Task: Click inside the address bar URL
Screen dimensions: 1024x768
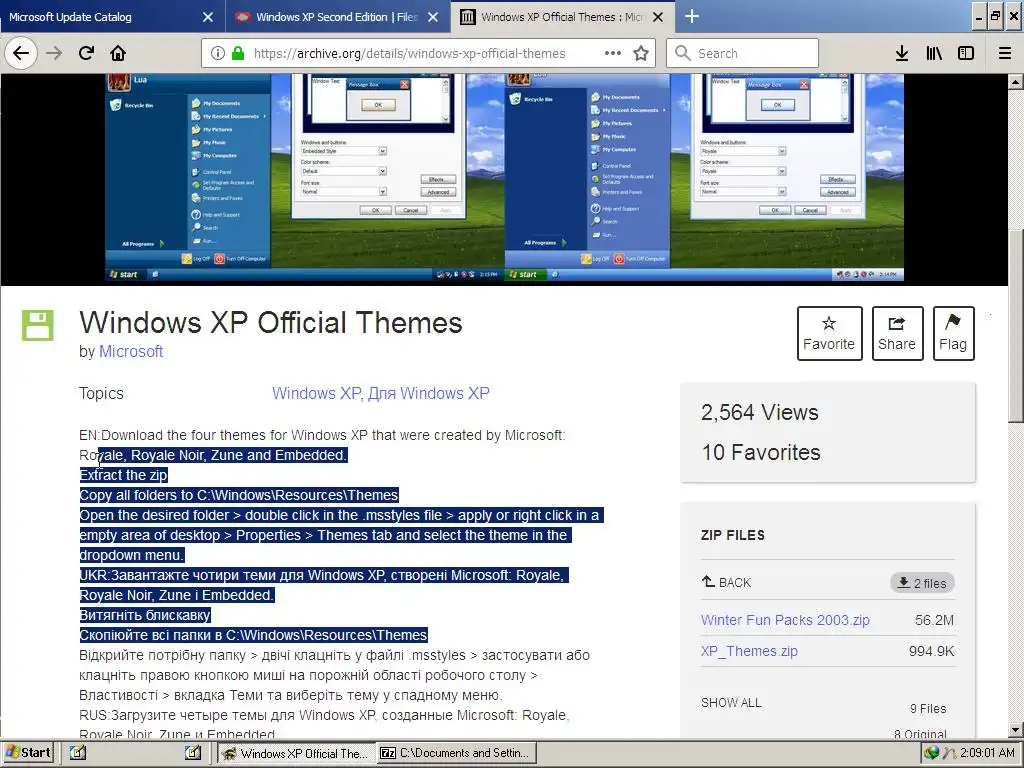Action: [409, 54]
